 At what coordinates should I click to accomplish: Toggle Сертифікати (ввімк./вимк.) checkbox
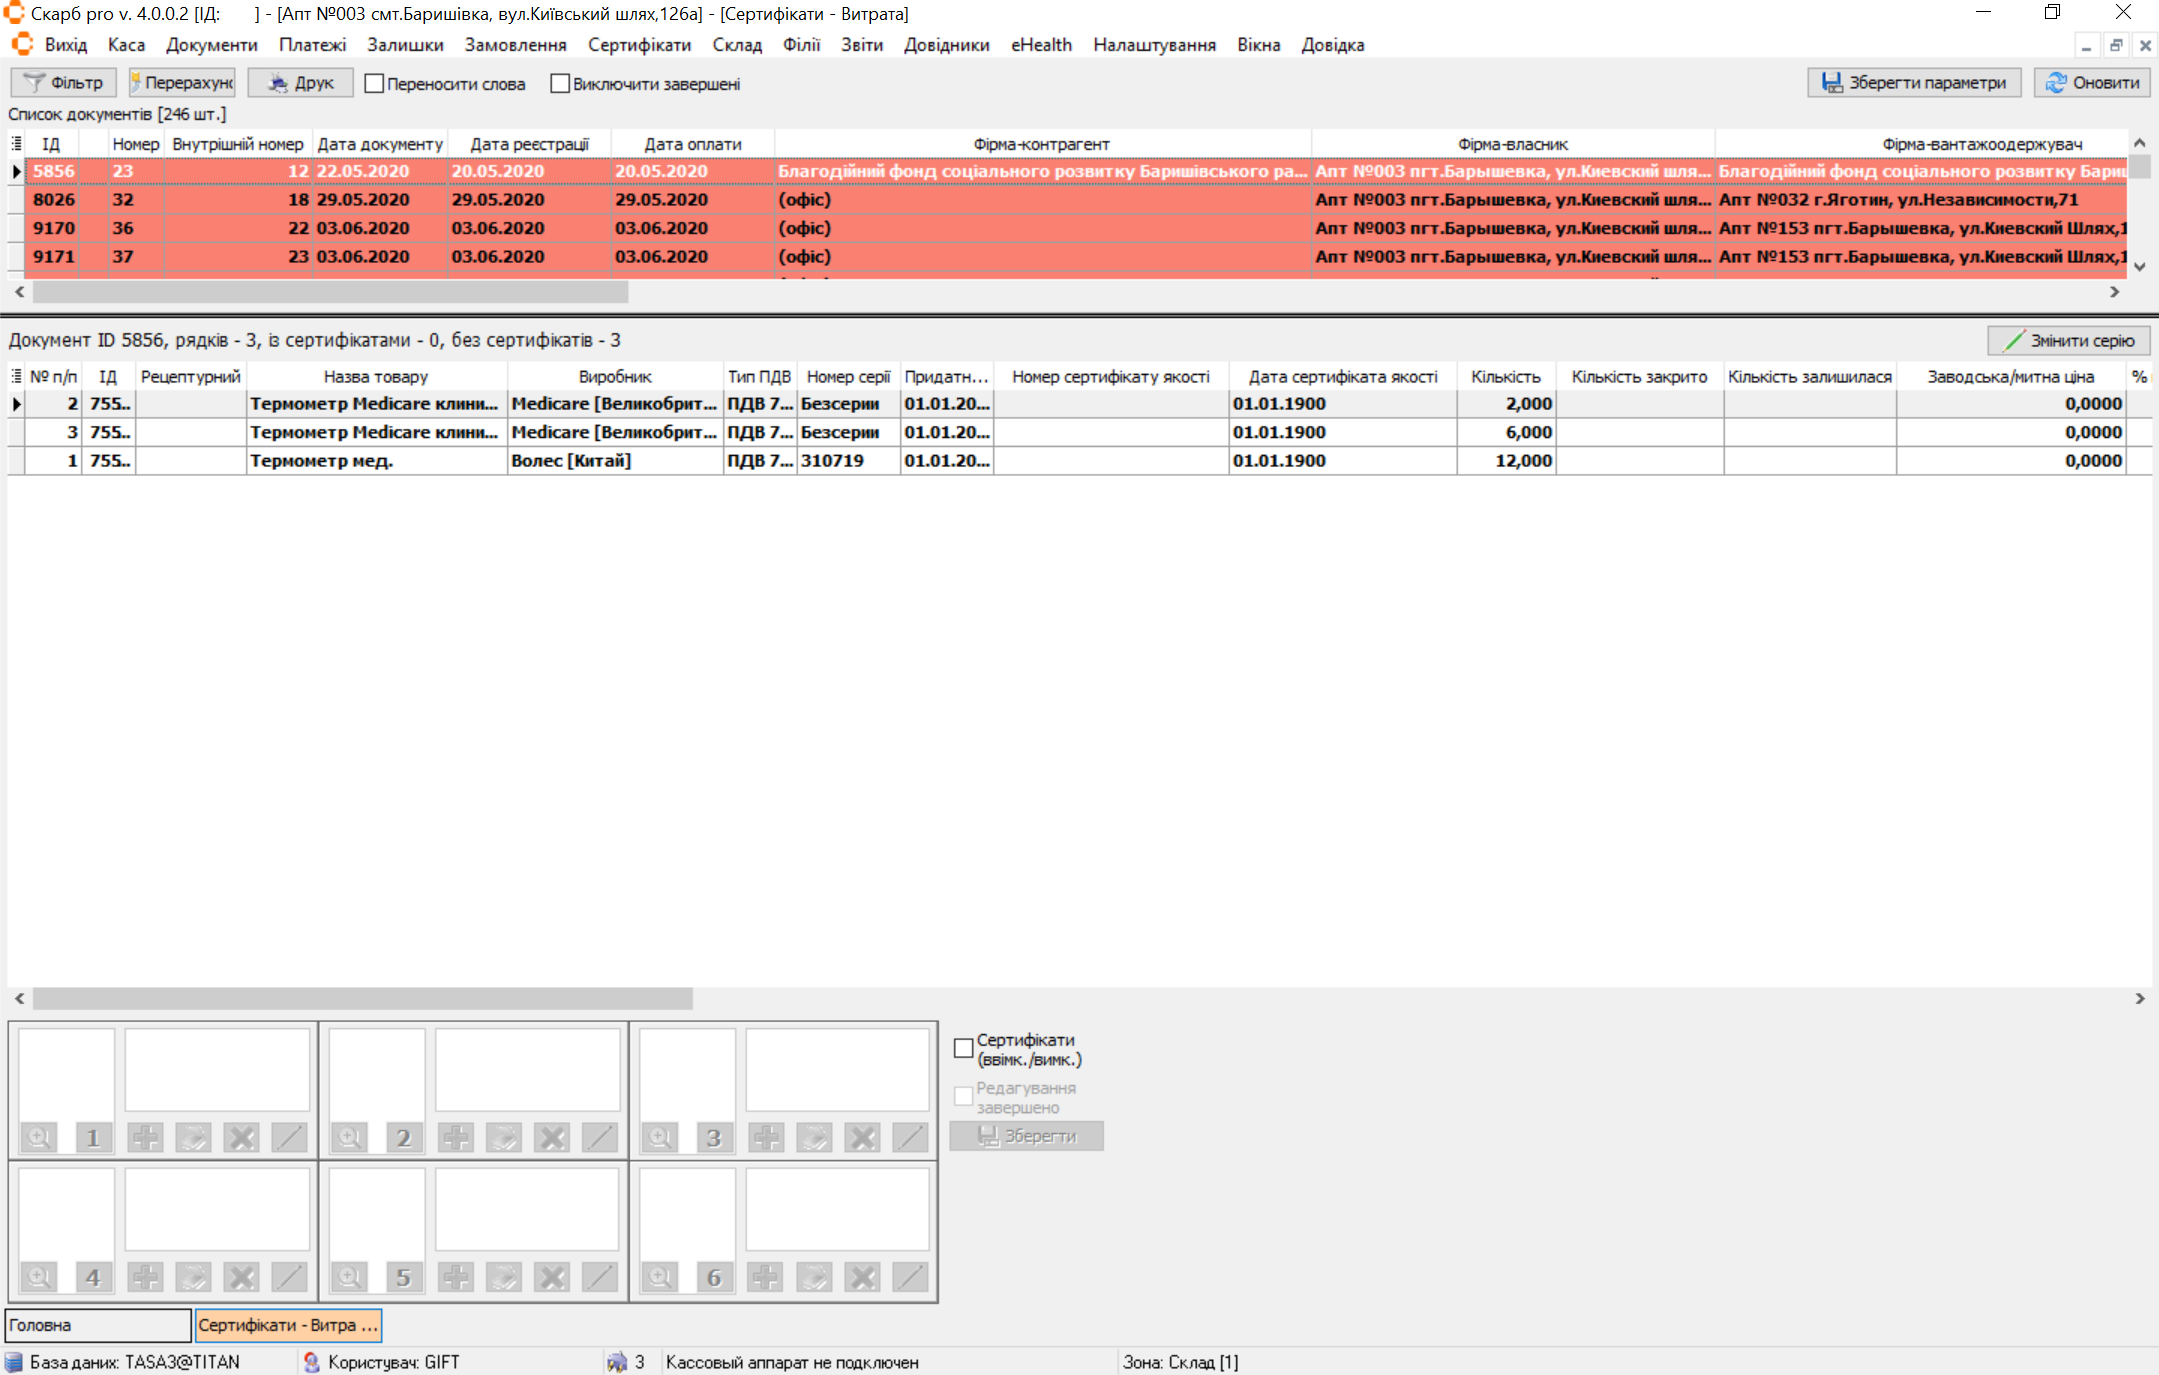(963, 1048)
